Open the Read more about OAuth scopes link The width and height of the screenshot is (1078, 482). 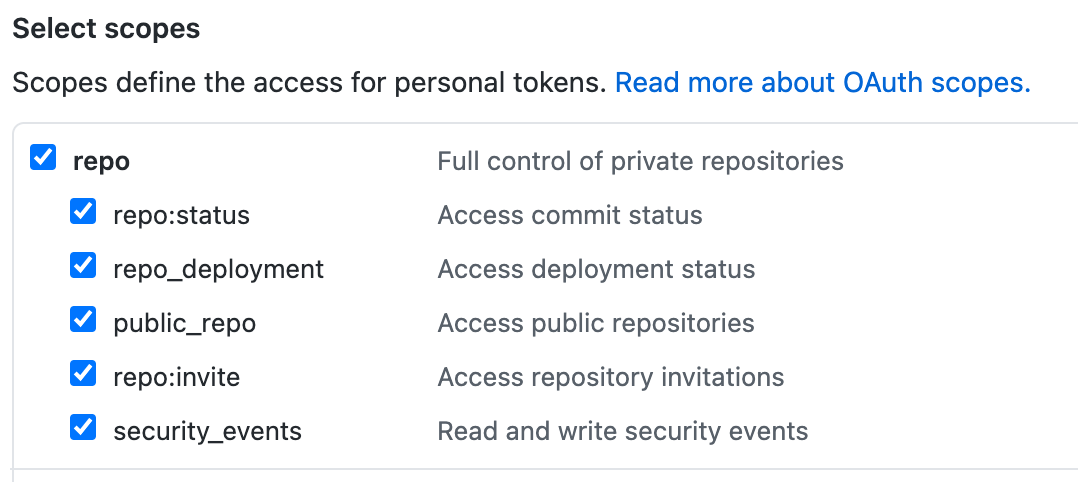pos(822,82)
